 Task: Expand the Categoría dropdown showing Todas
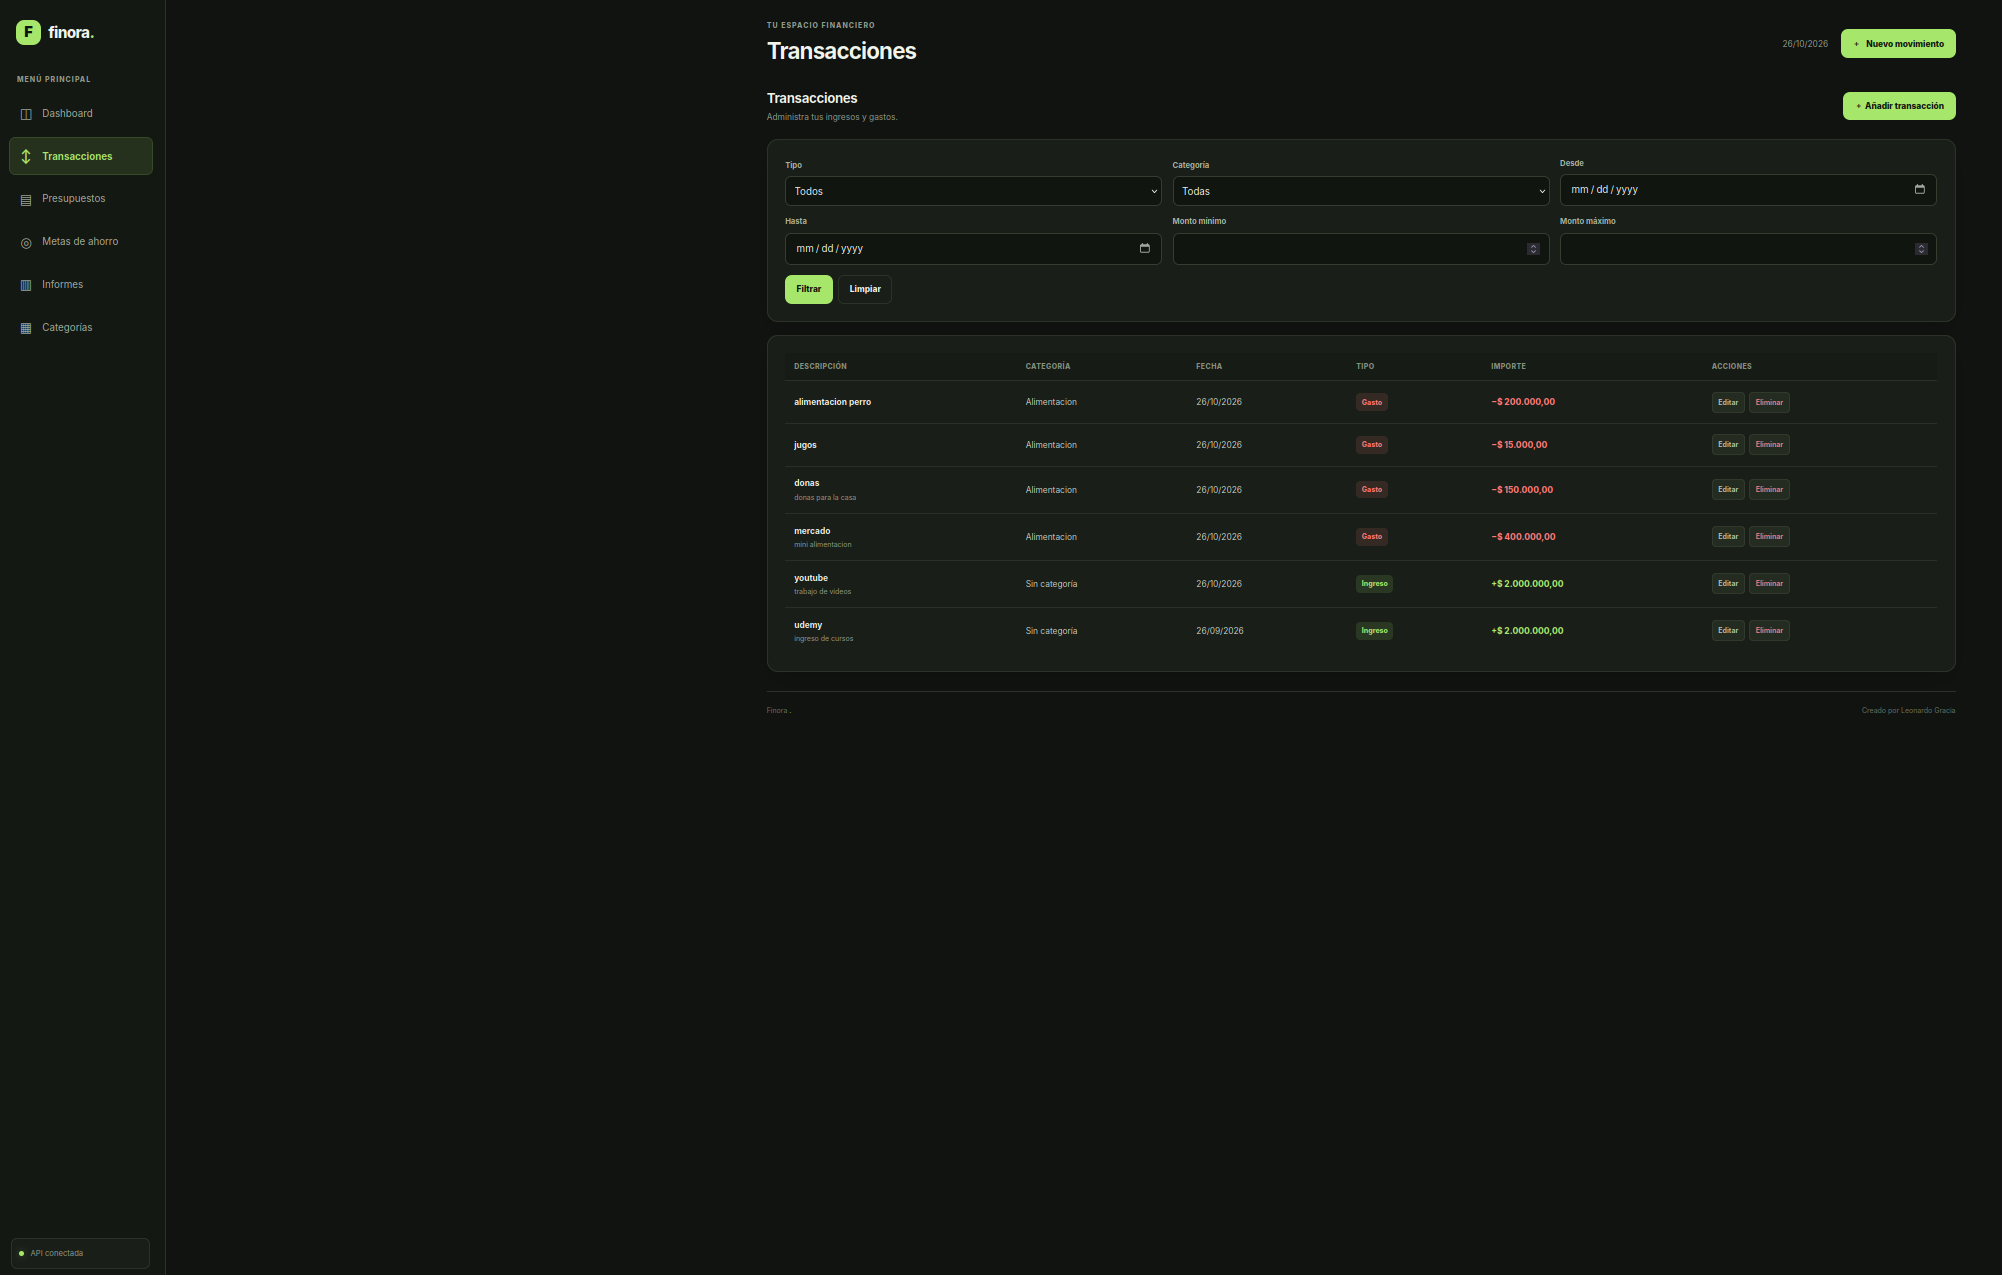point(1360,191)
